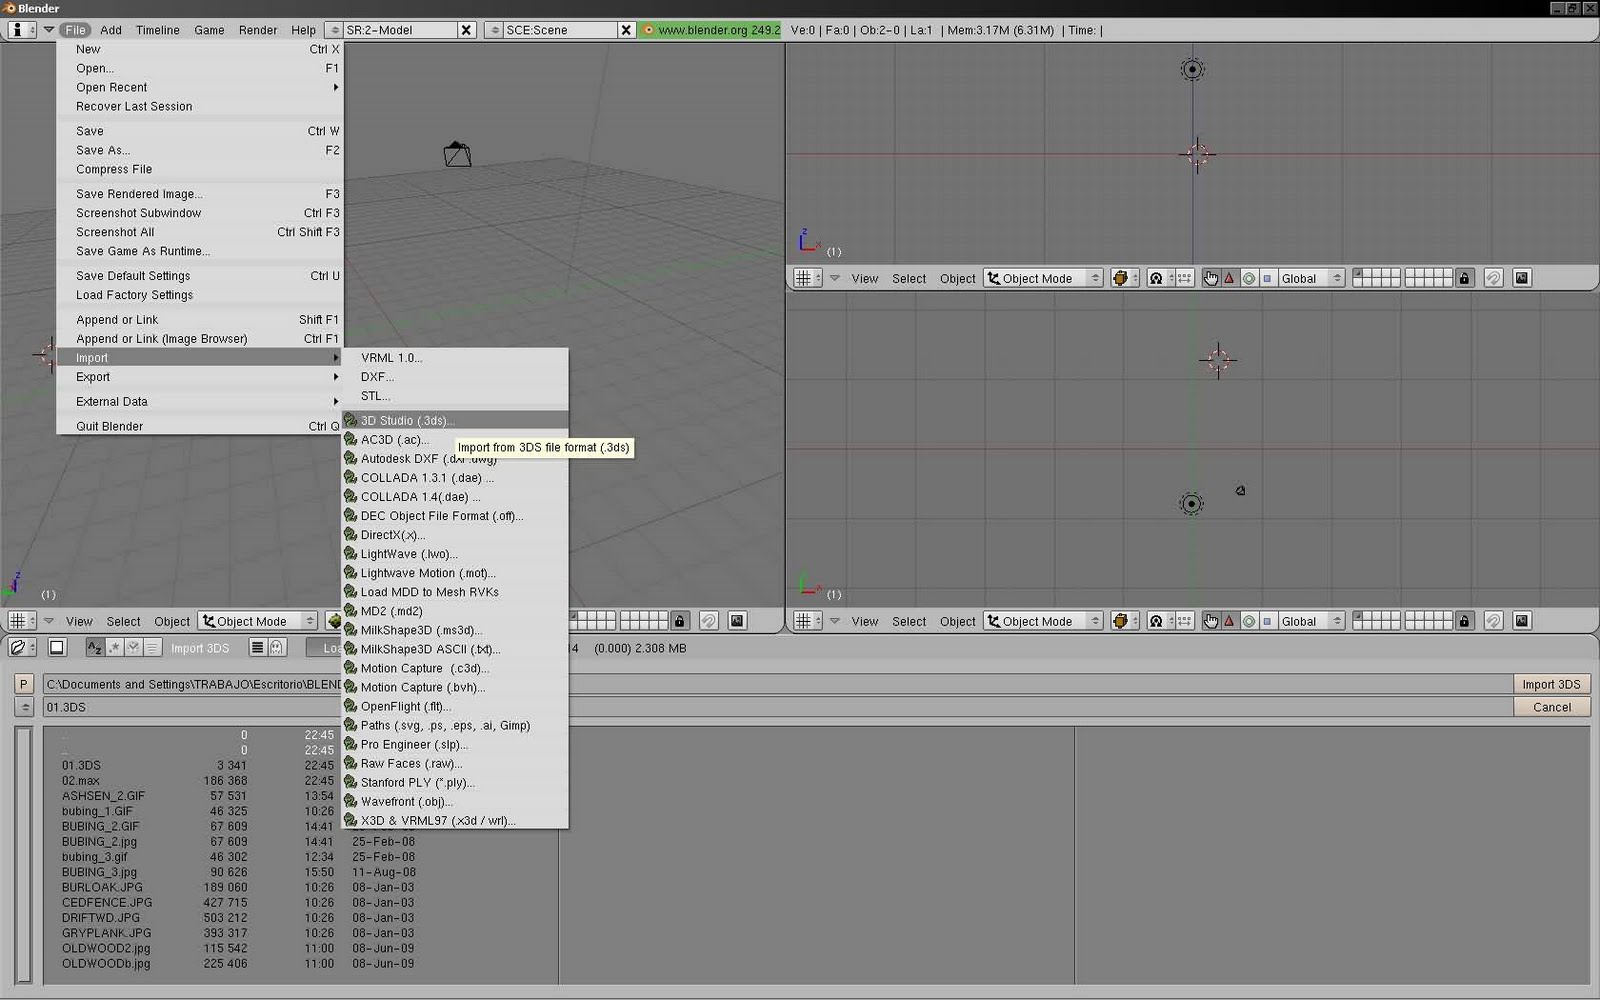Open the window type selector in the top info header
Screen dimensions: 1600x1000
tap(22, 30)
